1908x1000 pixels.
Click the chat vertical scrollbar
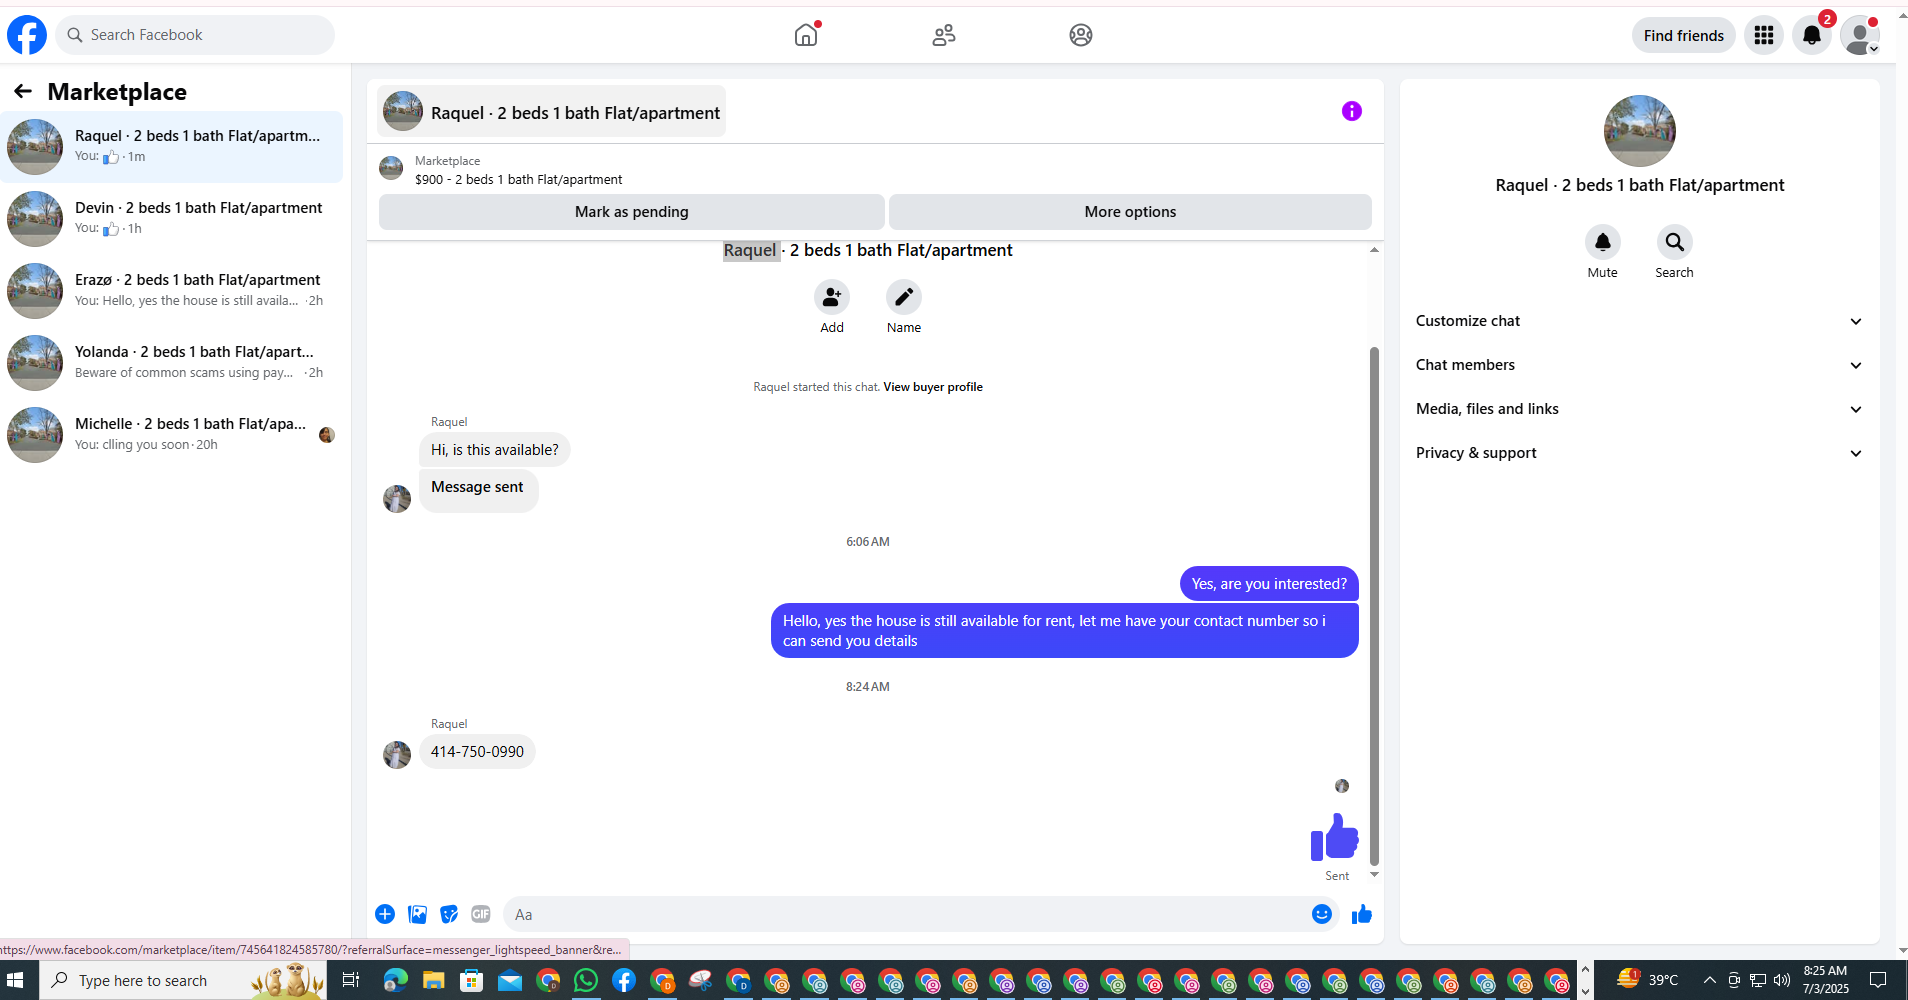click(1374, 605)
